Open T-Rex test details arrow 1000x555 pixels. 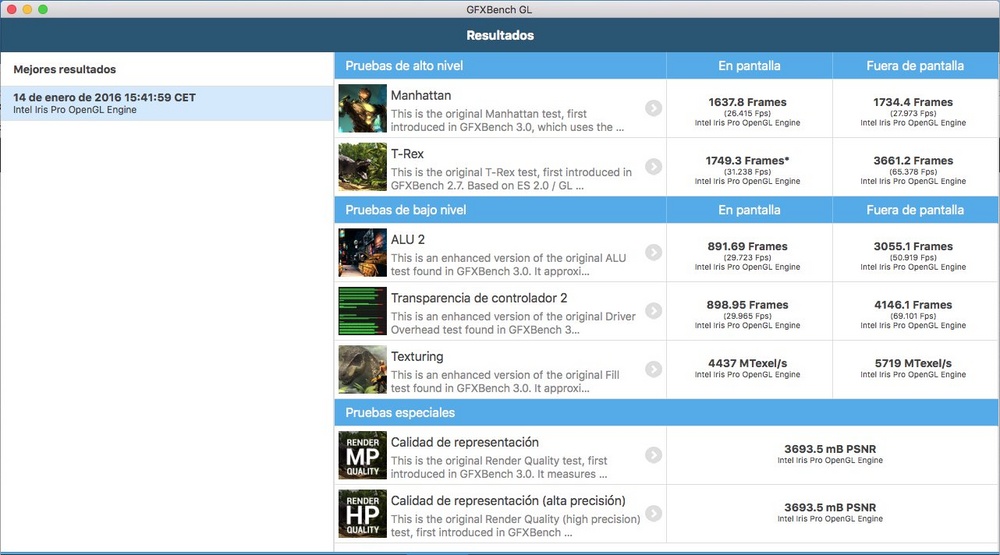point(653,166)
